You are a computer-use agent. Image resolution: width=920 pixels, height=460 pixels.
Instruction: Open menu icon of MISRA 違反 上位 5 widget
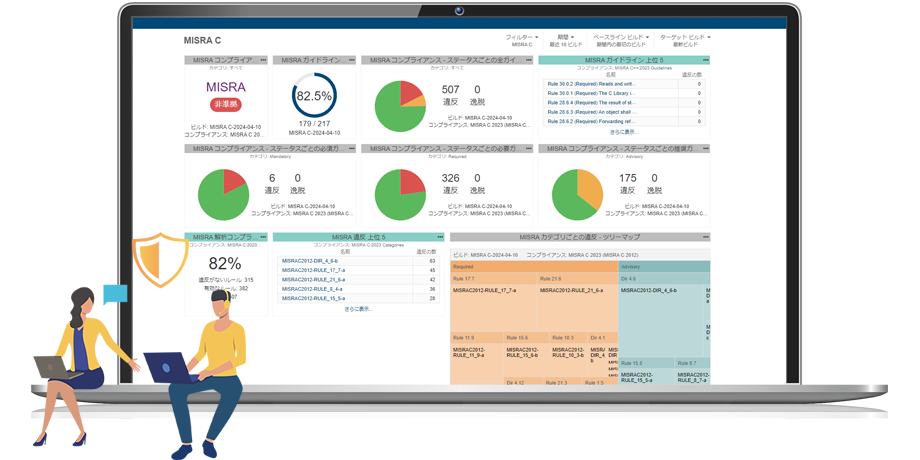coord(440,237)
